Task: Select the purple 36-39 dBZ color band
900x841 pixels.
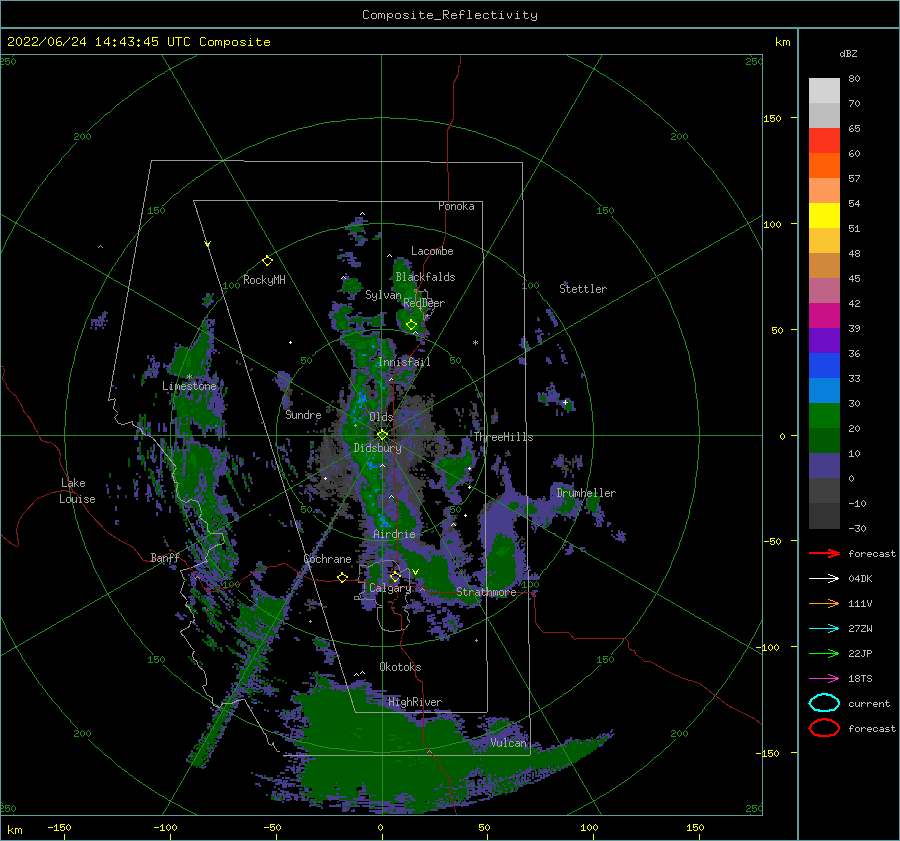Action: pos(824,340)
